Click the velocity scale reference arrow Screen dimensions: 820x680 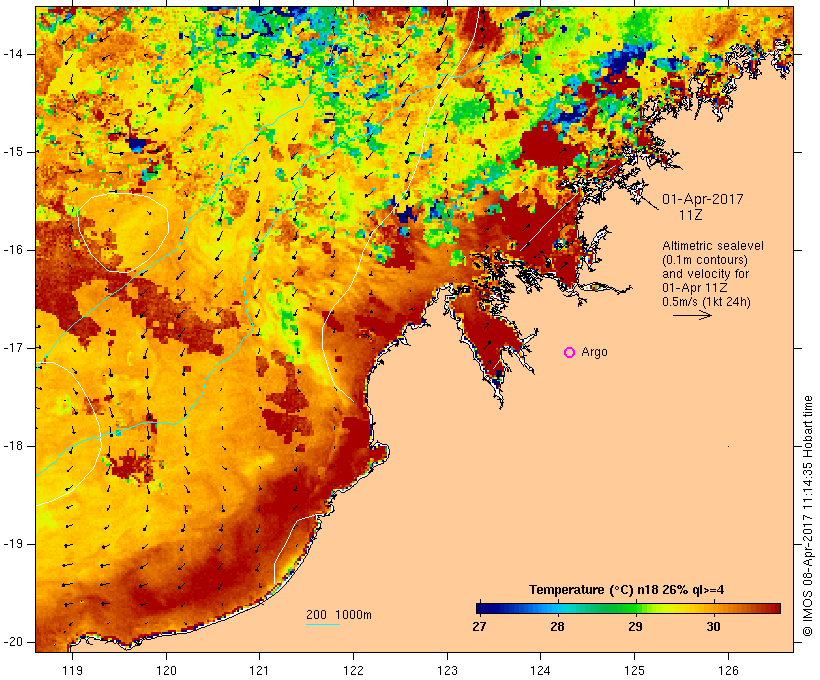[692, 315]
